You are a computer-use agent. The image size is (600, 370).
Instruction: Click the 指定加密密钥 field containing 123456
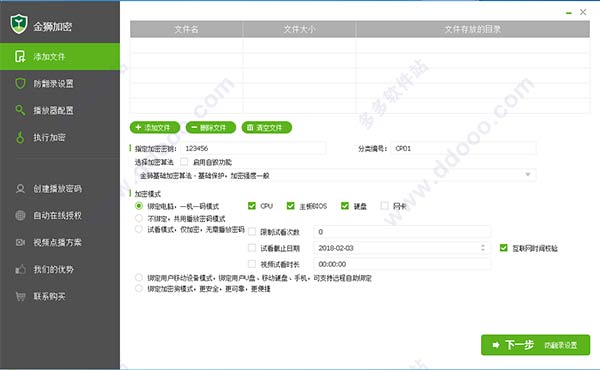[253, 148]
